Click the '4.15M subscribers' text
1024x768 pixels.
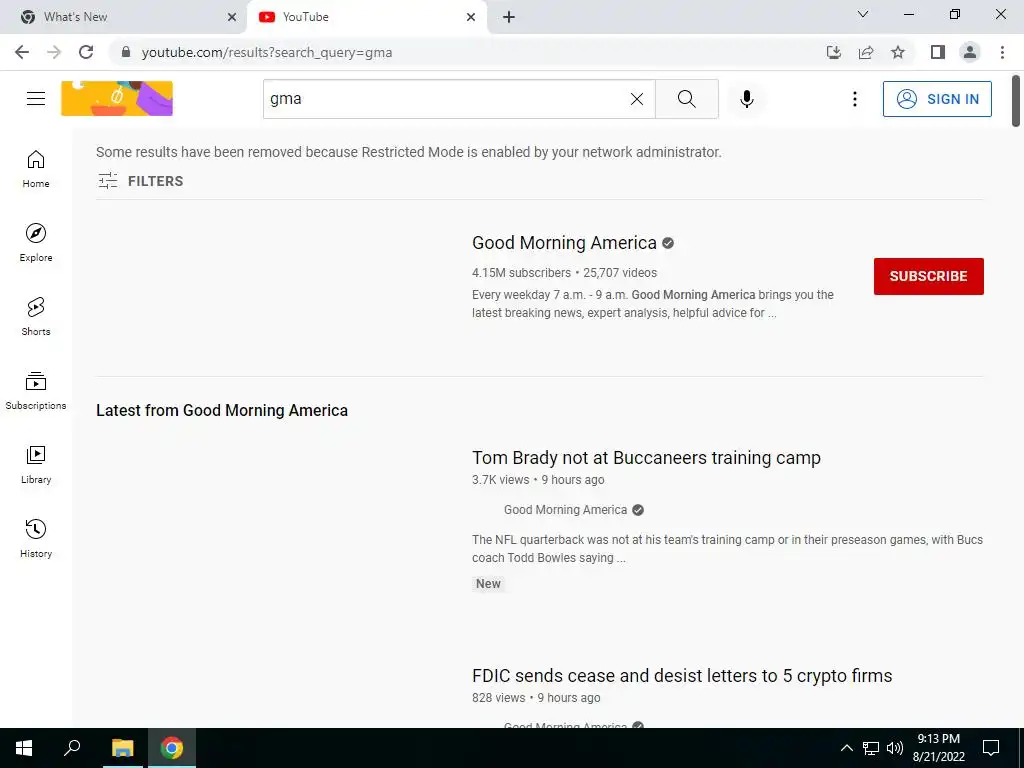(521, 273)
